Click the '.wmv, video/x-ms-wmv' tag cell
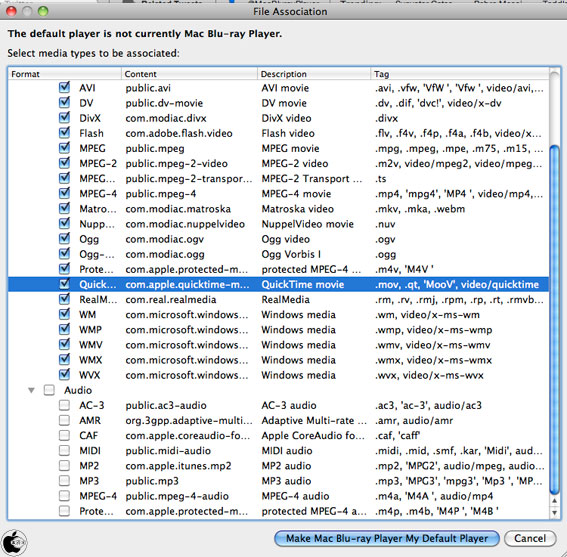The image size is (567, 557). [432, 345]
